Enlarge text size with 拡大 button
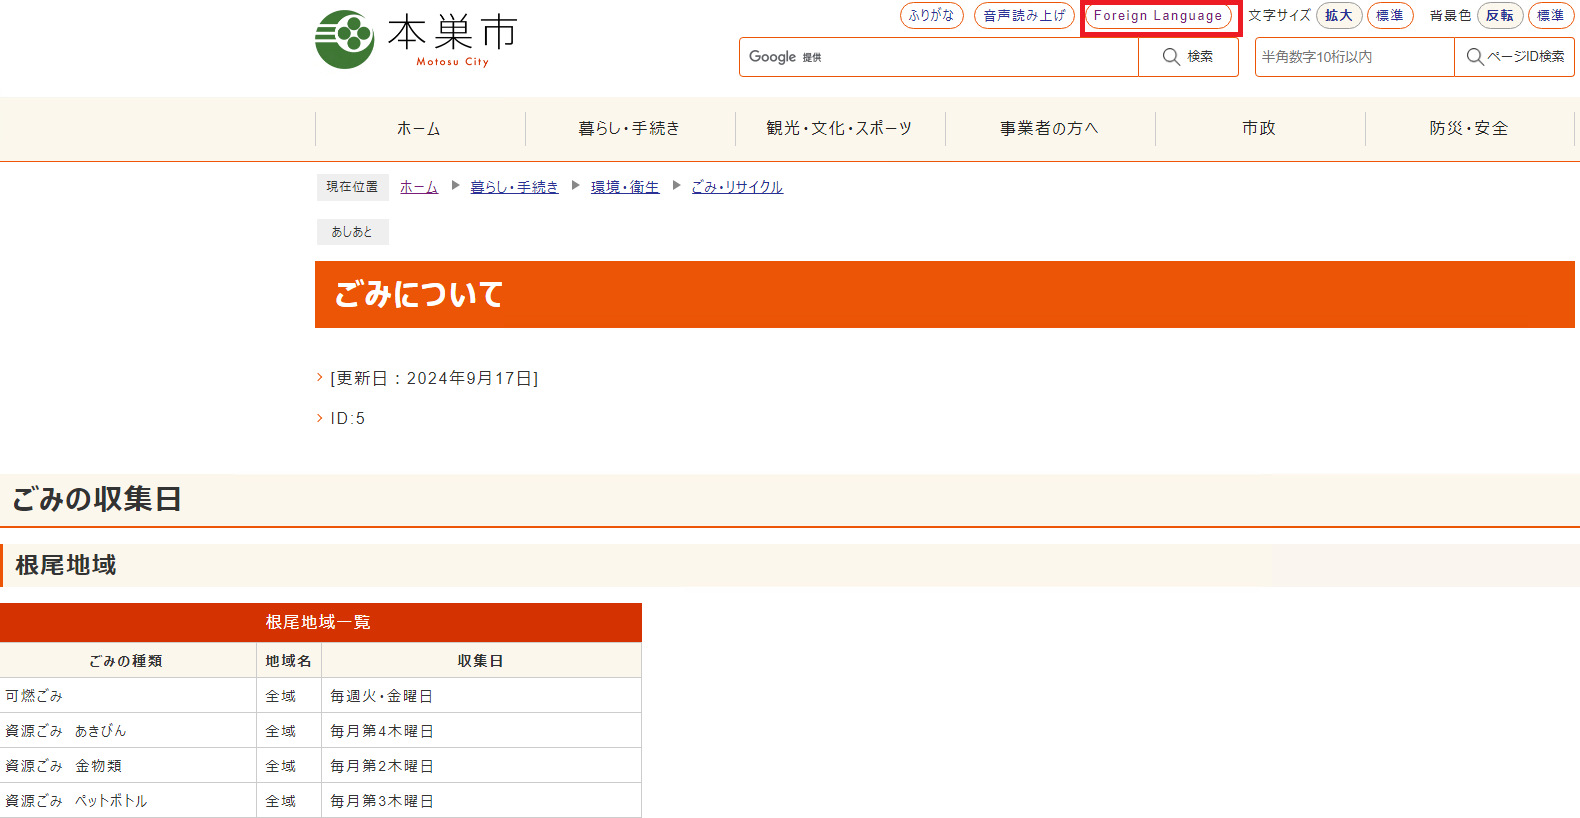 pyautogui.click(x=1338, y=16)
